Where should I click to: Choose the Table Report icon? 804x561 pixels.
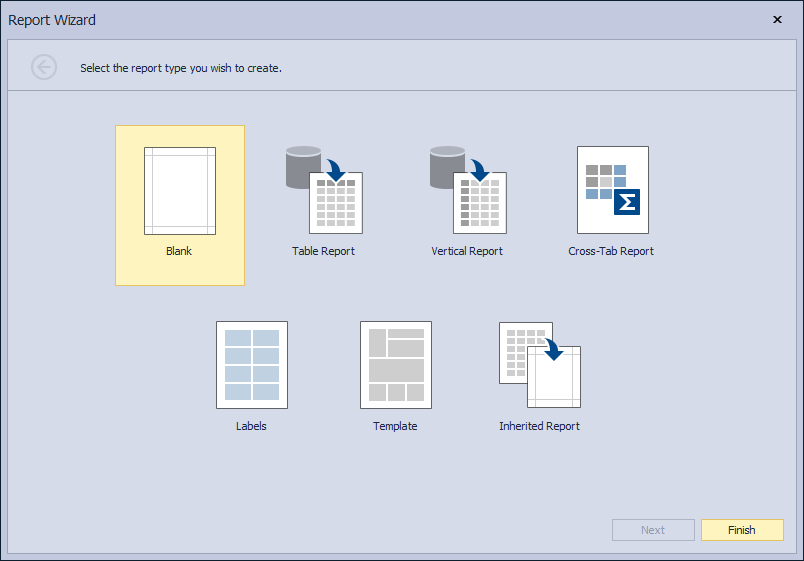(324, 190)
